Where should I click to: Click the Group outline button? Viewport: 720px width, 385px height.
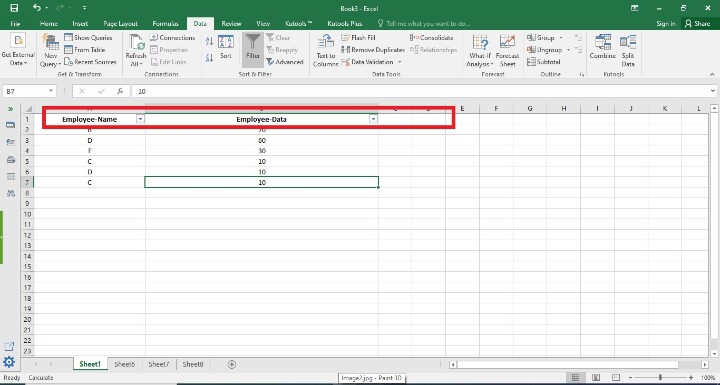pos(541,38)
